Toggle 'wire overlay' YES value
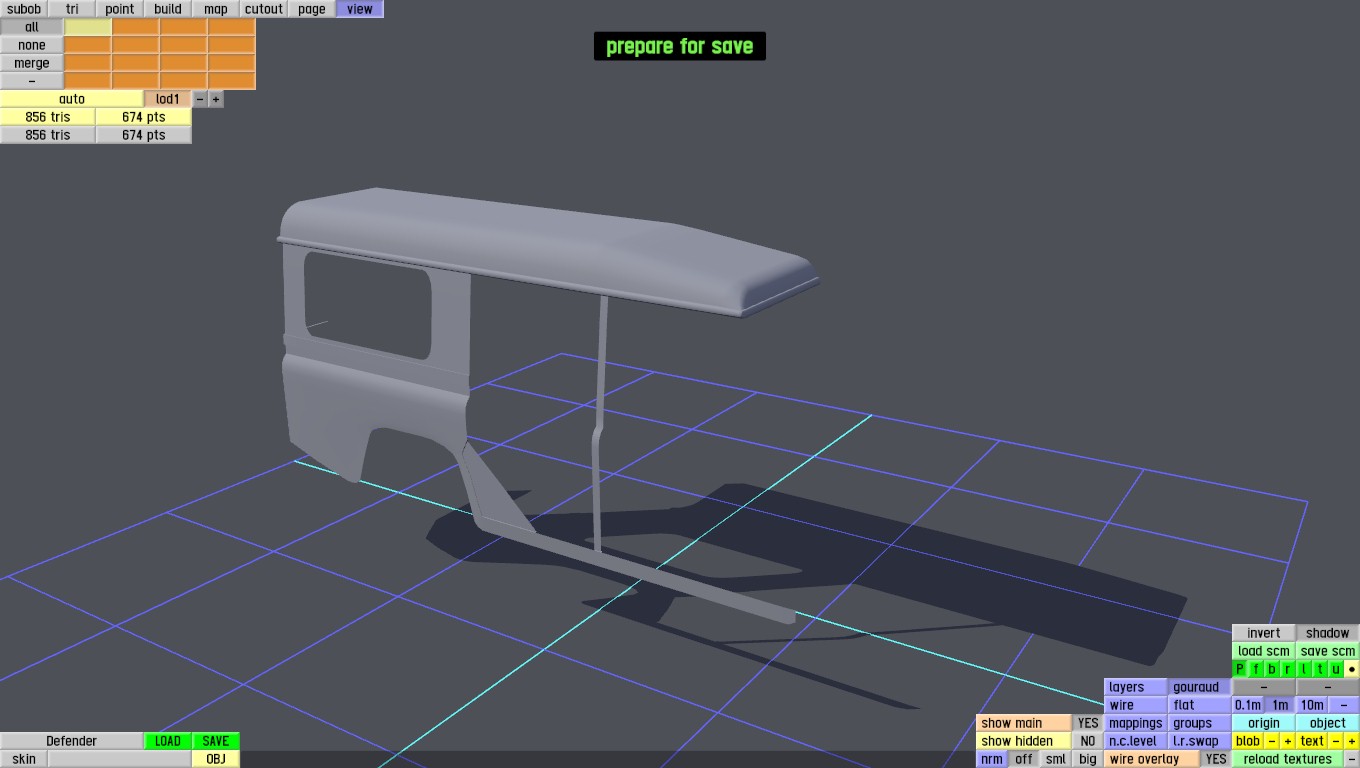This screenshot has width=1360, height=768. point(1216,759)
